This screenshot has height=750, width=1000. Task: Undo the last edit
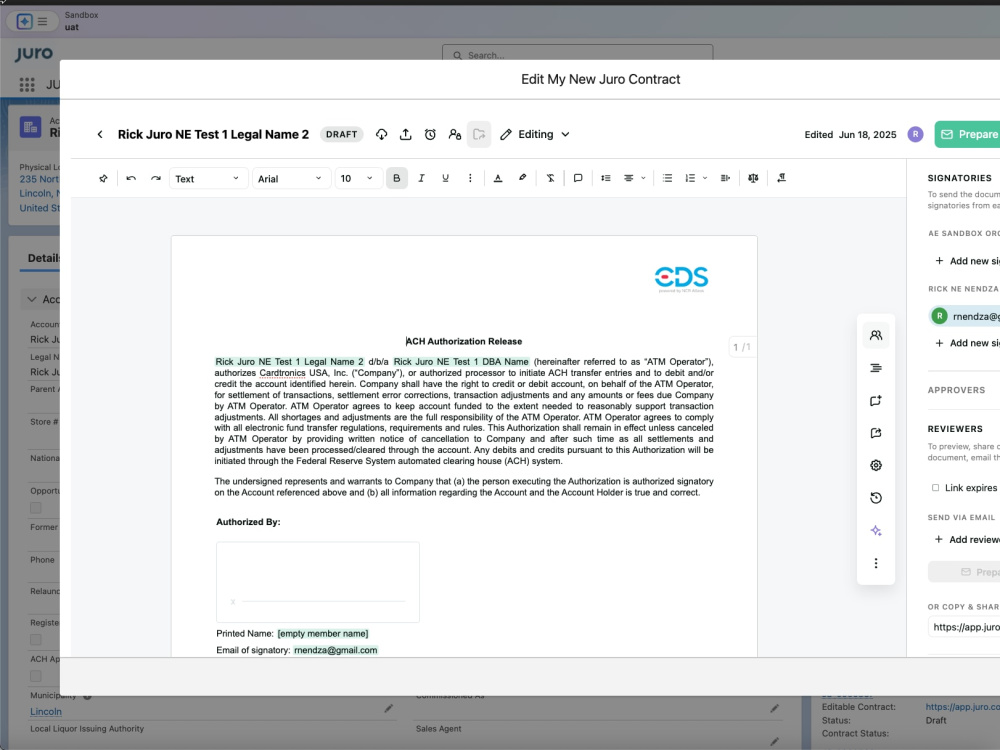click(131, 179)
